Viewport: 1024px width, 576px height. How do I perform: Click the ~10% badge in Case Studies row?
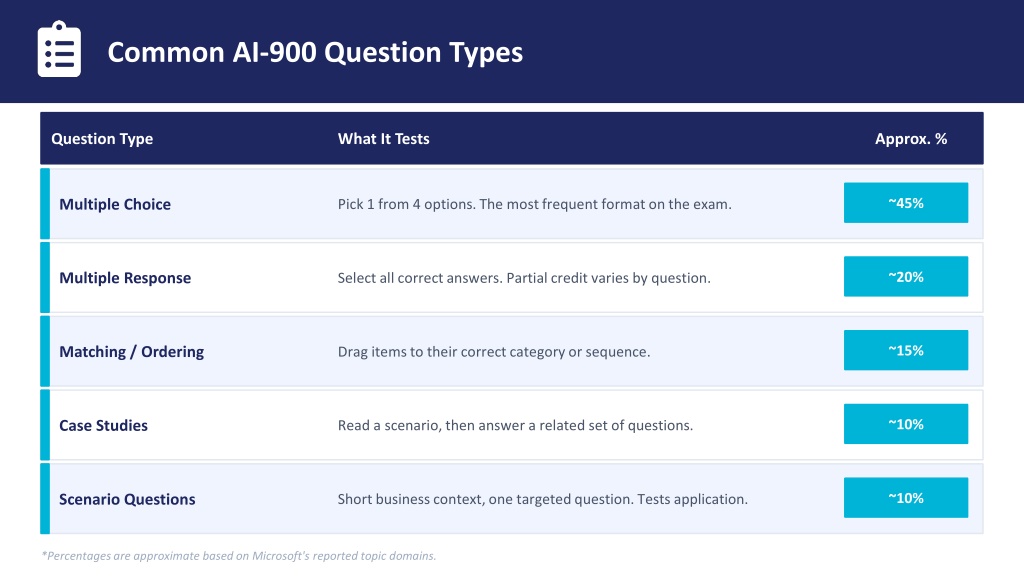[906, 424]
